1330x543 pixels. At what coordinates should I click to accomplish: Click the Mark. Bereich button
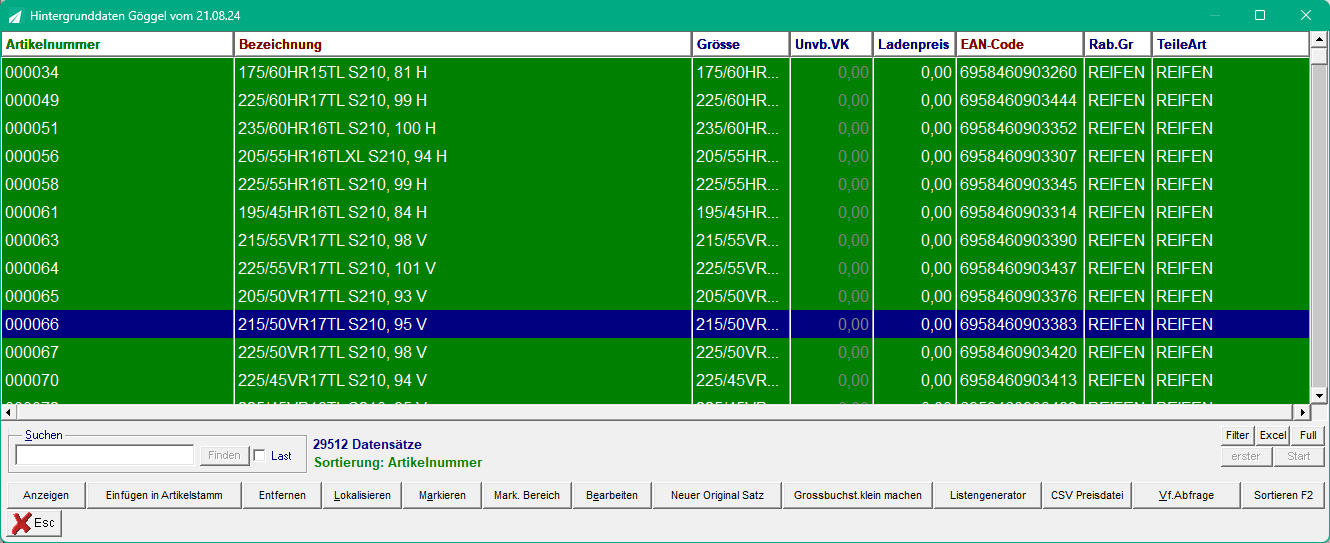(x=527, y=495)
